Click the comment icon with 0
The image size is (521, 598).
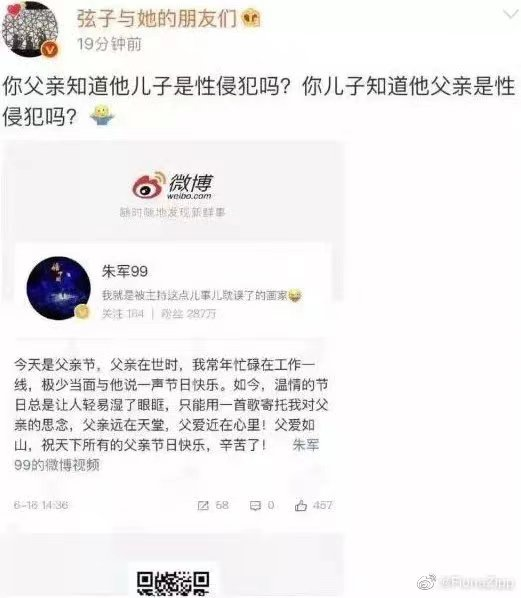pyautogui.click(x=255, y=506)
